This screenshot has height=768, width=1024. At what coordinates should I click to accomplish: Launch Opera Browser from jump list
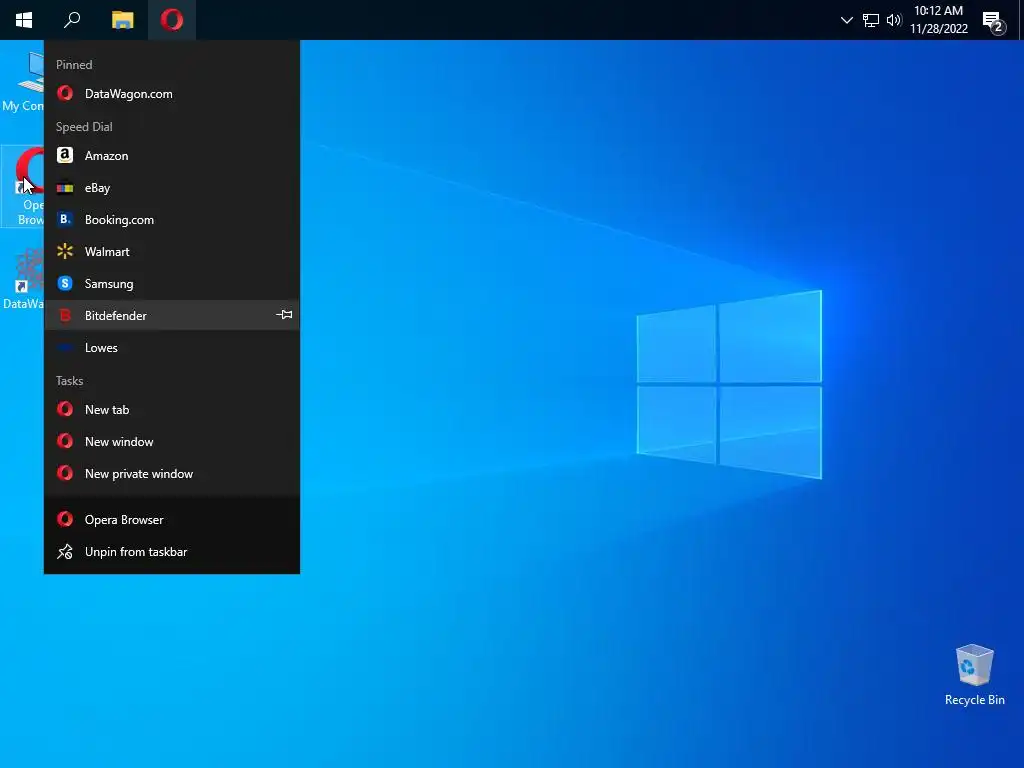pos(172,519)
